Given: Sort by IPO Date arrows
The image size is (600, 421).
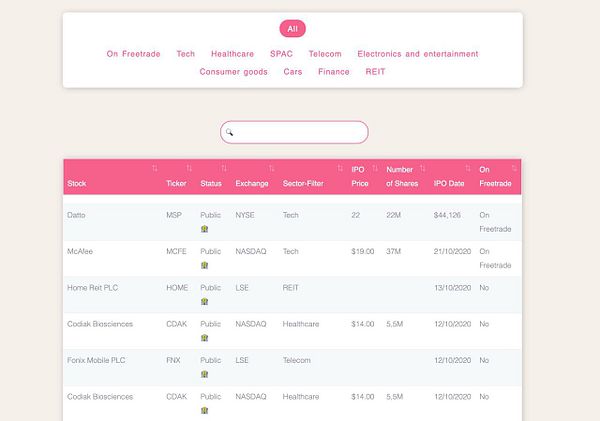Looking at the screenshot, I should (x=468, y=168).
